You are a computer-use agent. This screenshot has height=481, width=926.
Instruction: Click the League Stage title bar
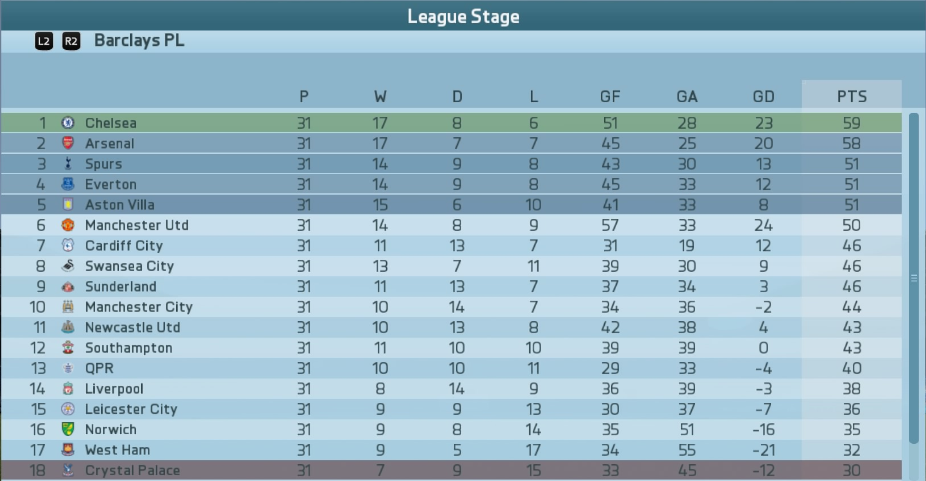[x=463, y=16]
